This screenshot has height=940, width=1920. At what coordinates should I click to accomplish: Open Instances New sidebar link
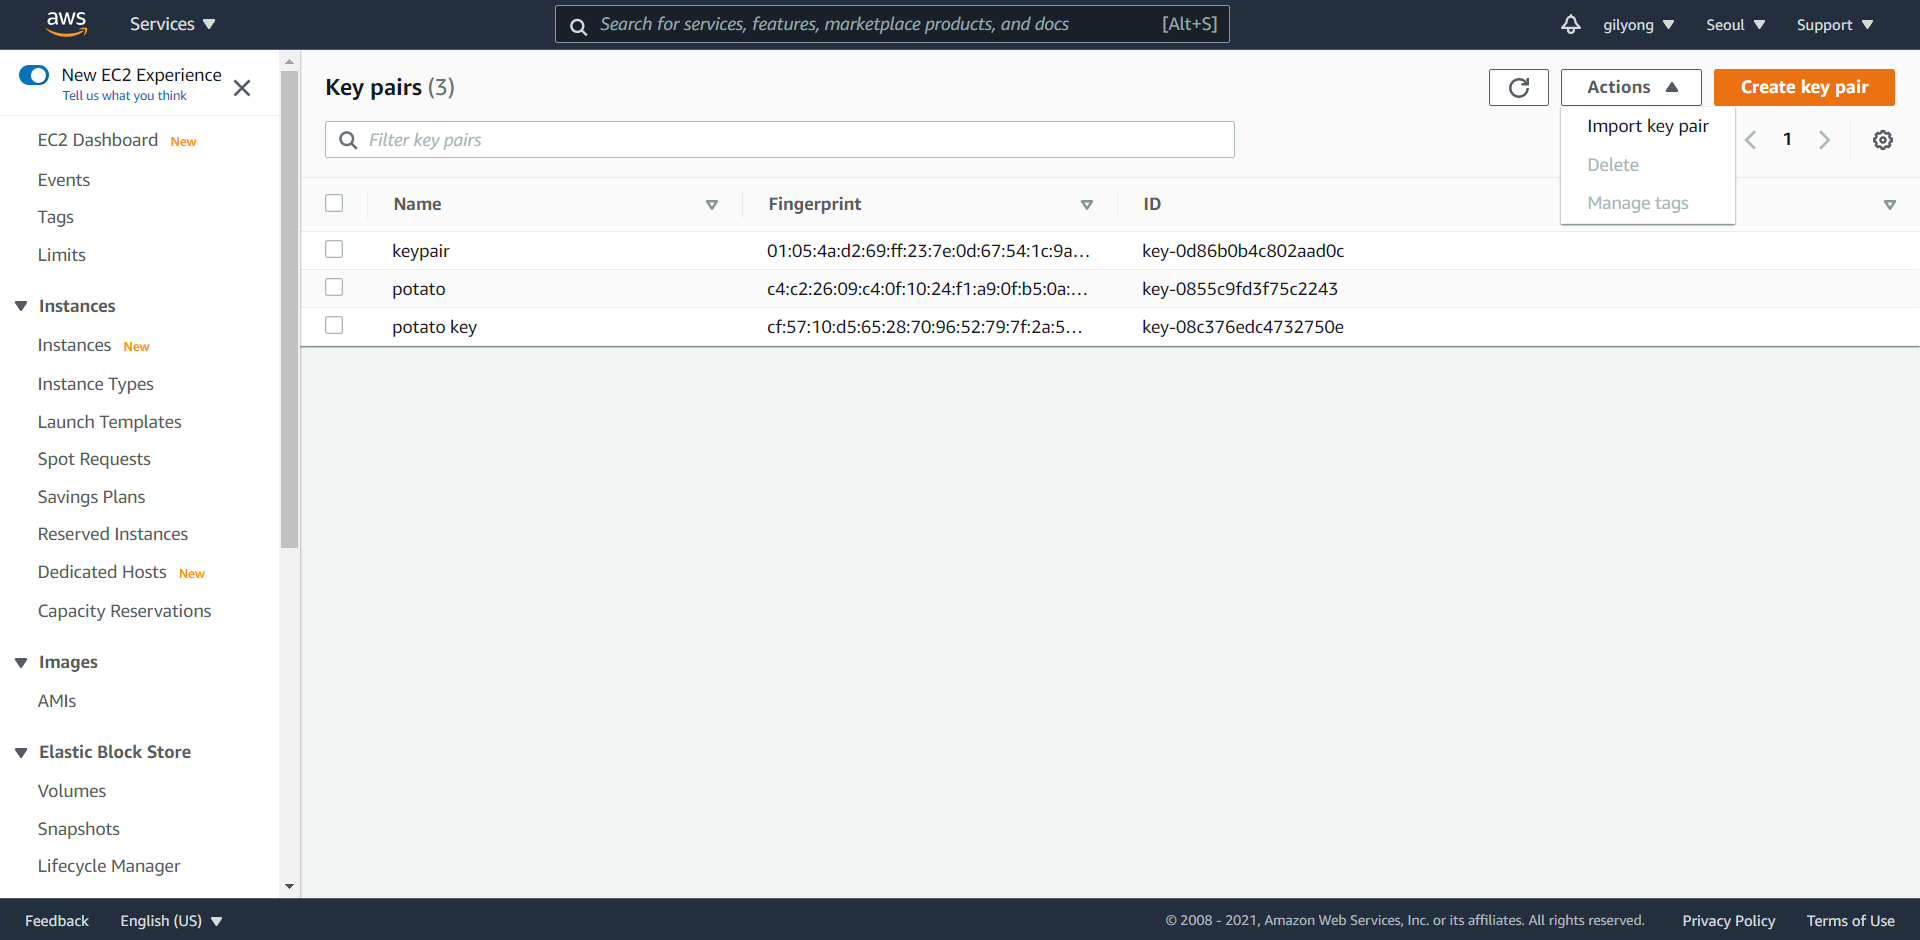coord(74,345)
